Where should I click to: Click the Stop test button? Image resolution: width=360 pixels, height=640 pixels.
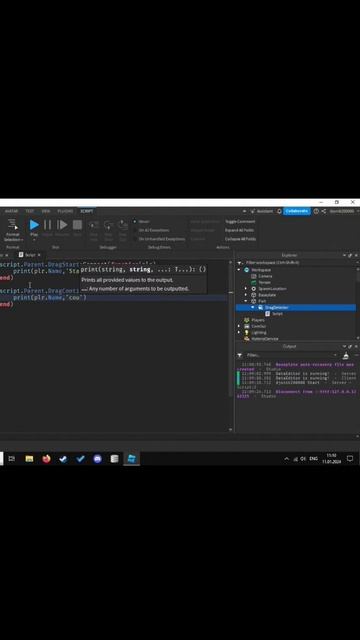click(77, 224)
